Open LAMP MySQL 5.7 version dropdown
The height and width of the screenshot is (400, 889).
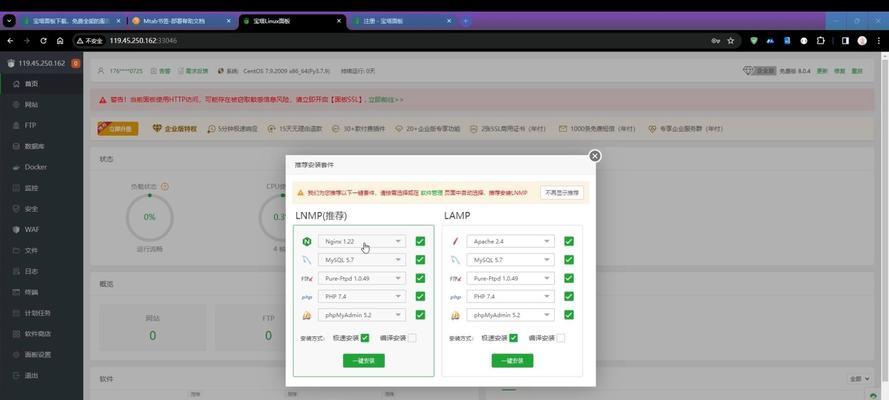510,260
